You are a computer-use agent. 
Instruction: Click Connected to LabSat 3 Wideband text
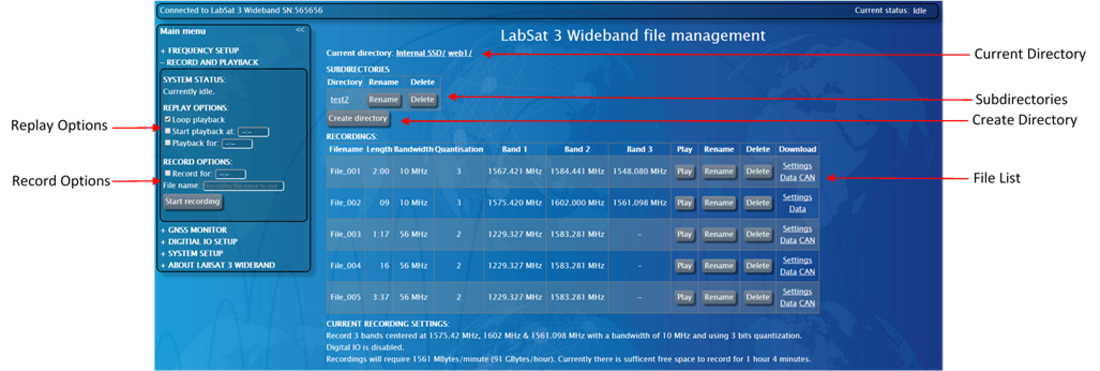(x=241, y=11)
